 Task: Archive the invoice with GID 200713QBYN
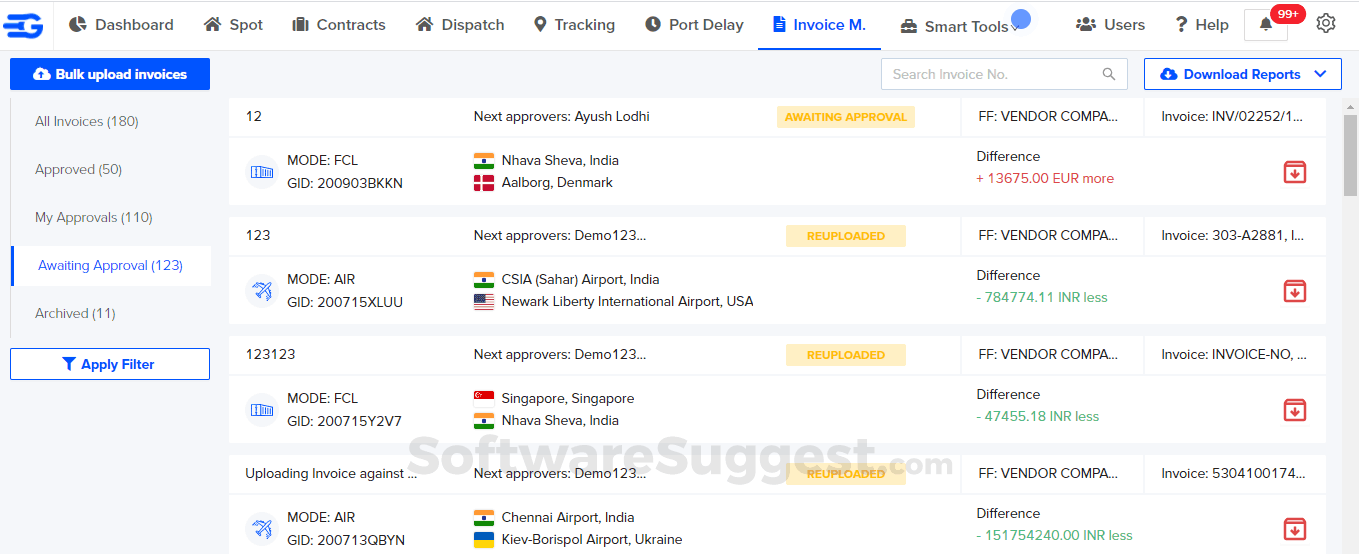[x=1295, y=529]
